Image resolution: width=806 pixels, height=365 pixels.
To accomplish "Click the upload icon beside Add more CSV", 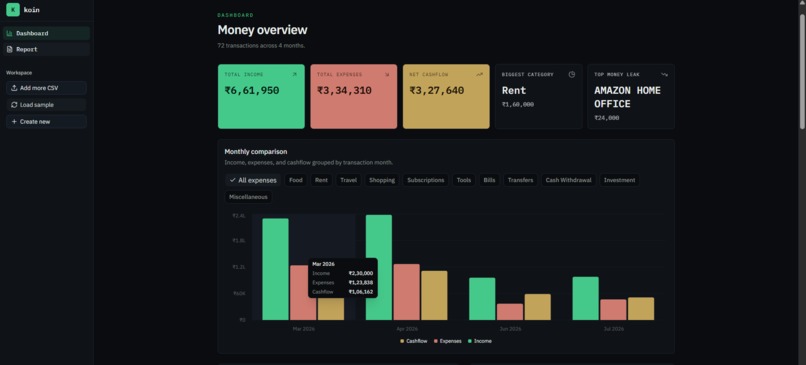I will point(14,88).
